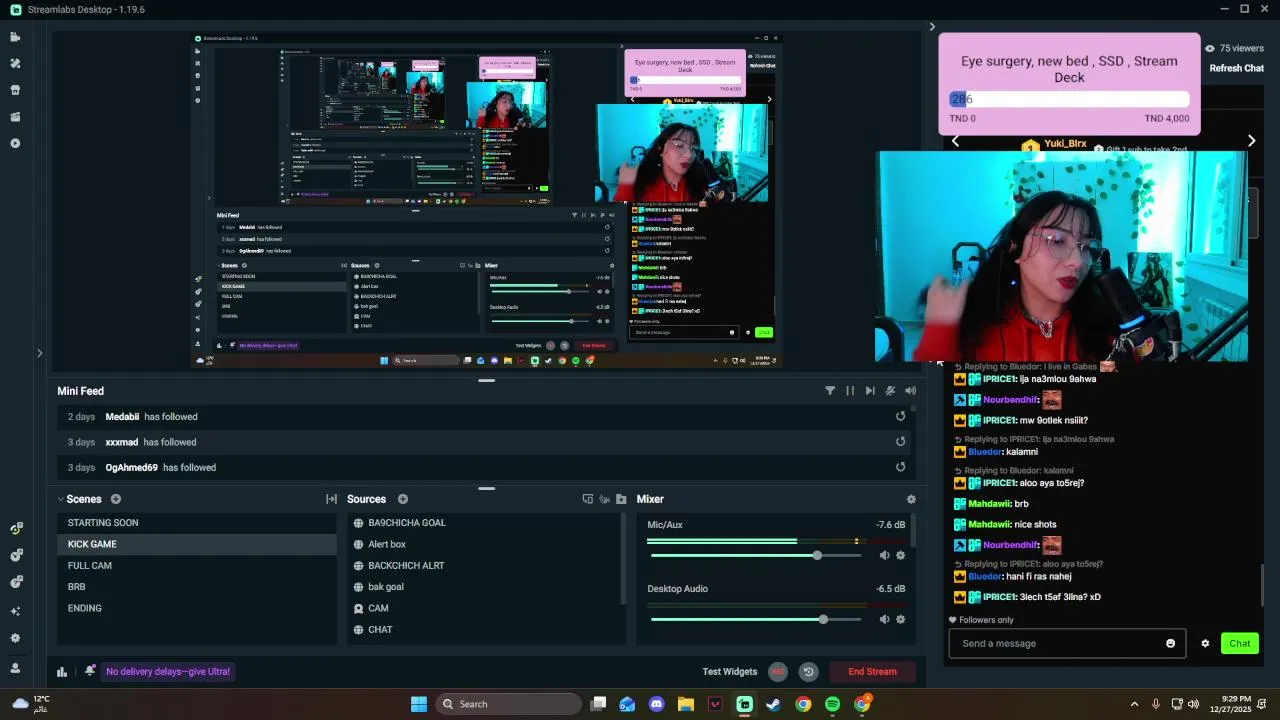Open Mixer advanced settings gear
This screenshot has width=1280, height=720.
(911, 499)
